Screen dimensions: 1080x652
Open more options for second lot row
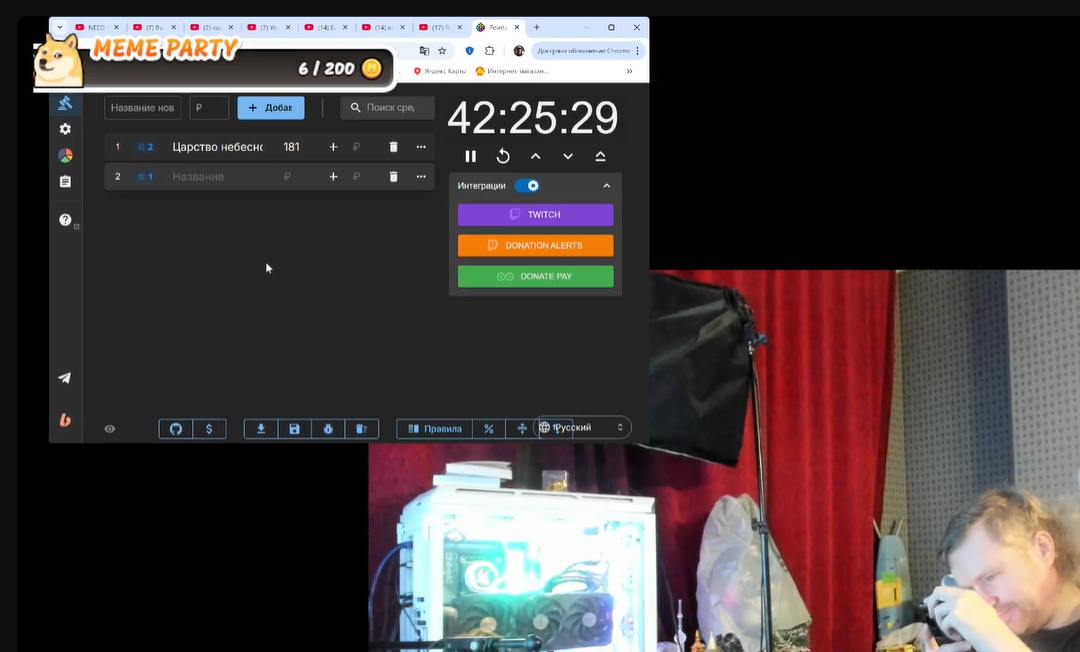(x=421, y=177)
